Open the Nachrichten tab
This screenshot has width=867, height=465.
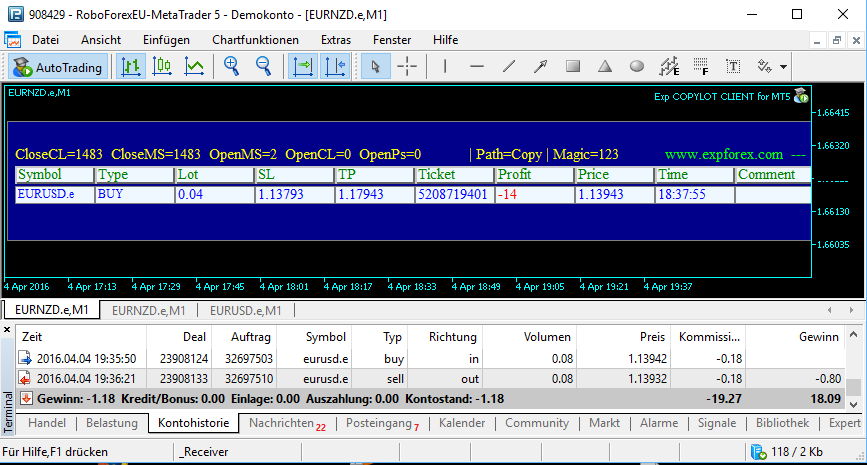click(287, 423)
